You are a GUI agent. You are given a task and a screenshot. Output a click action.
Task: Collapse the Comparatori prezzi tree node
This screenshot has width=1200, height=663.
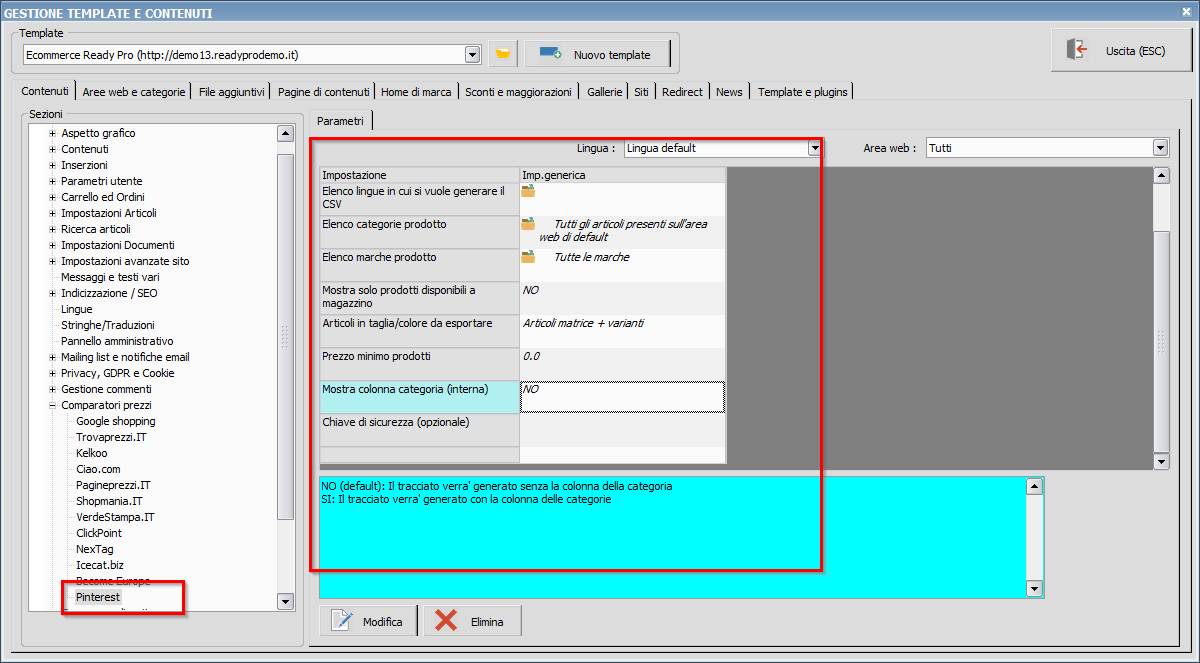[x=52, y=405]
